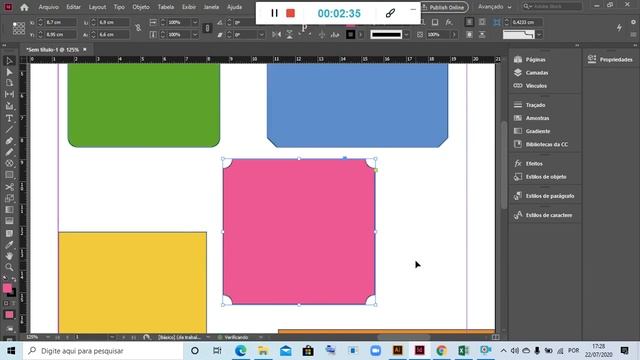Select the Zoom tool
The width and height of the screenshot is (640, 360).
pos(9,267)
